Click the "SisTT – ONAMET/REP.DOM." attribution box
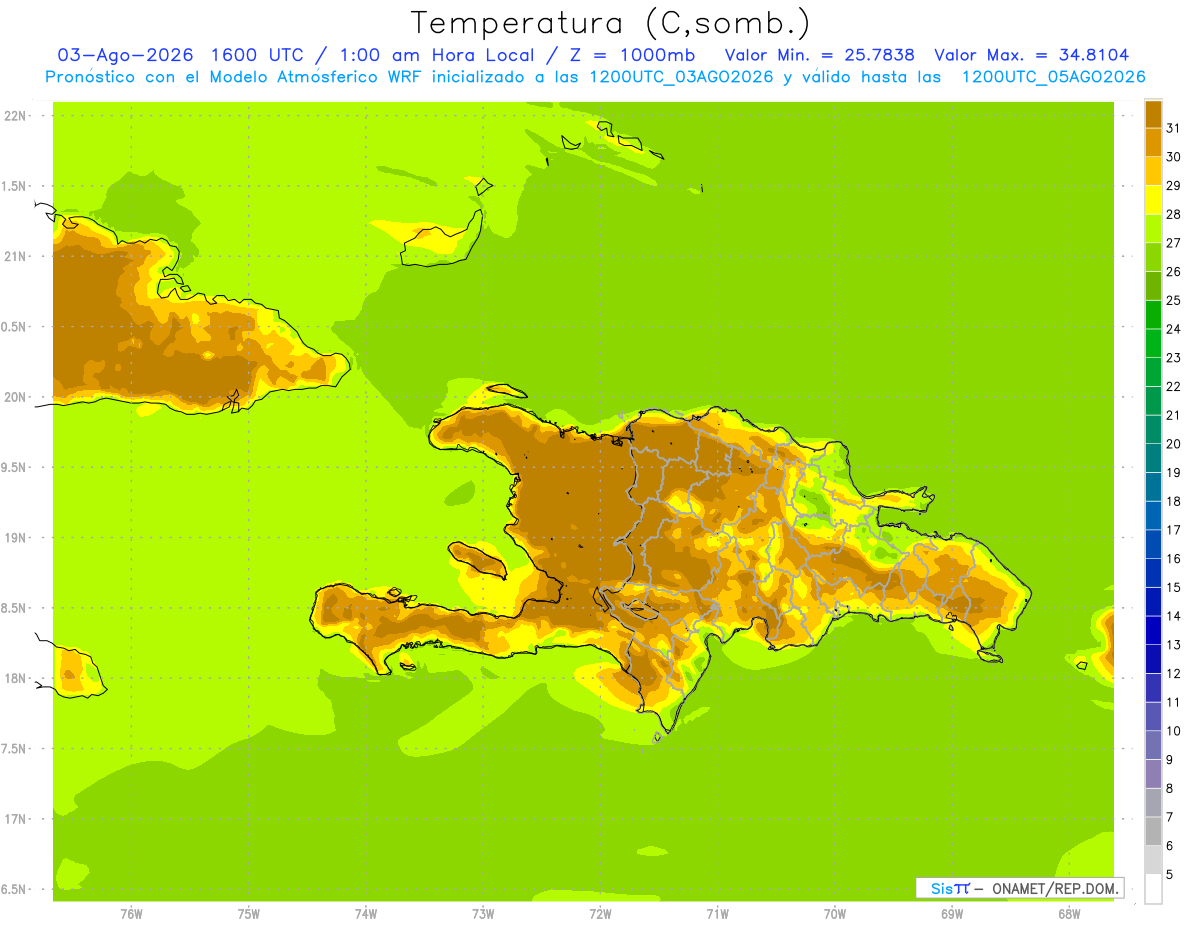Screen dimensions: 1200x927 point(1020,888)
